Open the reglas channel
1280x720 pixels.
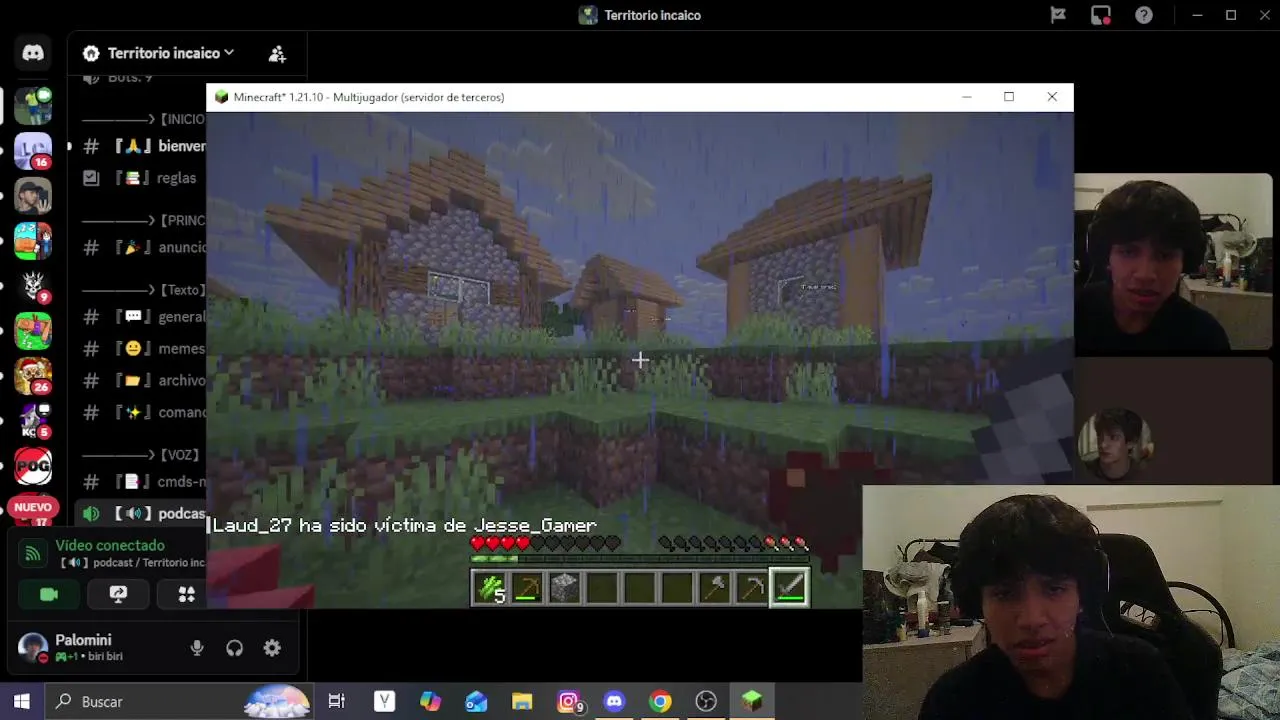tap(144, 178)
